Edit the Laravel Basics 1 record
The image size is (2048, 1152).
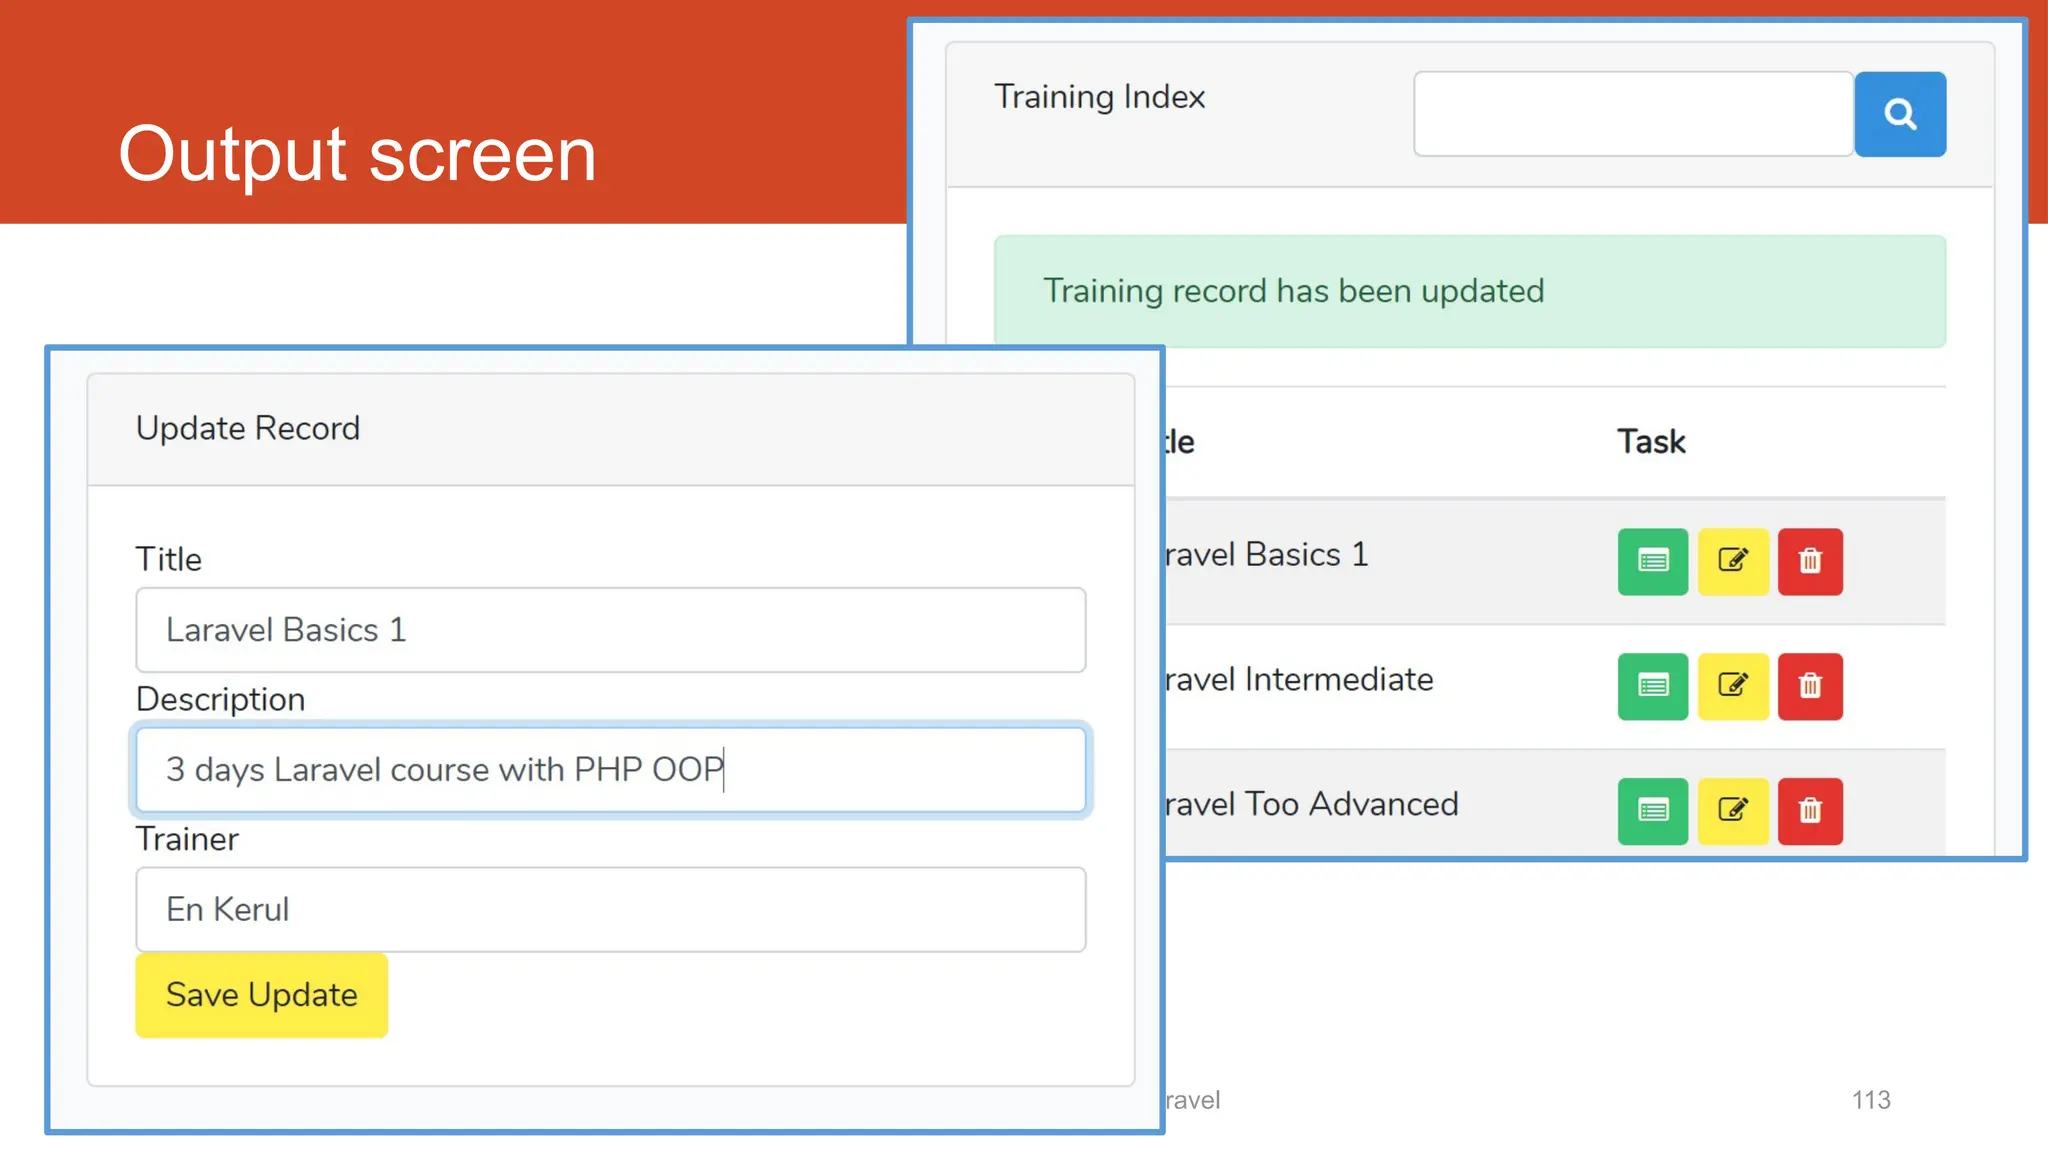[1733, 561]
